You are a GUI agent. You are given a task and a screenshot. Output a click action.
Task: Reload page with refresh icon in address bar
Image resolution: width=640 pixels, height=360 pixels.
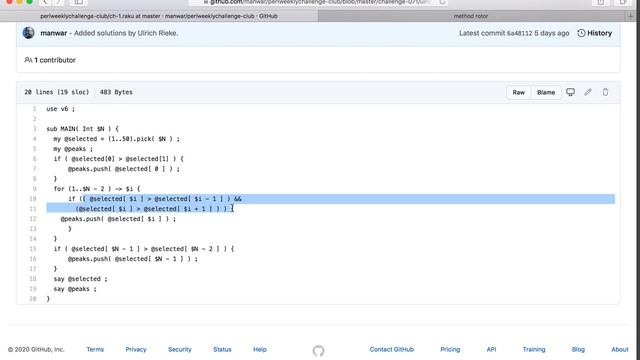(442, 2)
